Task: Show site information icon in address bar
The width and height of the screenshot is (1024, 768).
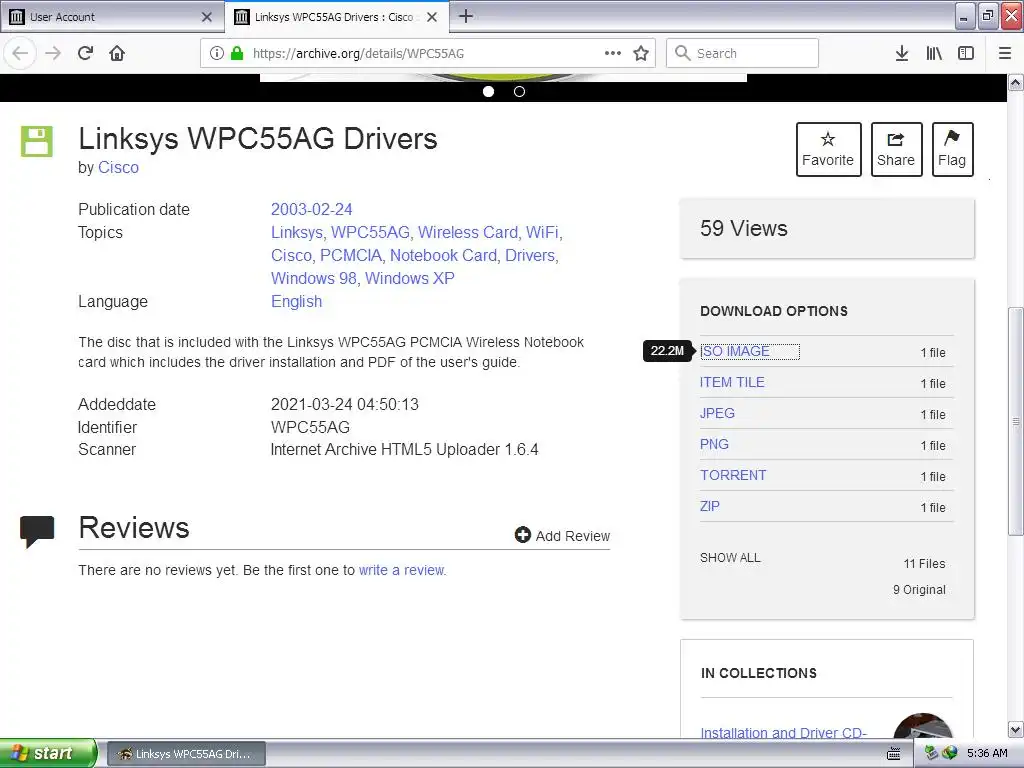Action: click(x=217, y=54)
